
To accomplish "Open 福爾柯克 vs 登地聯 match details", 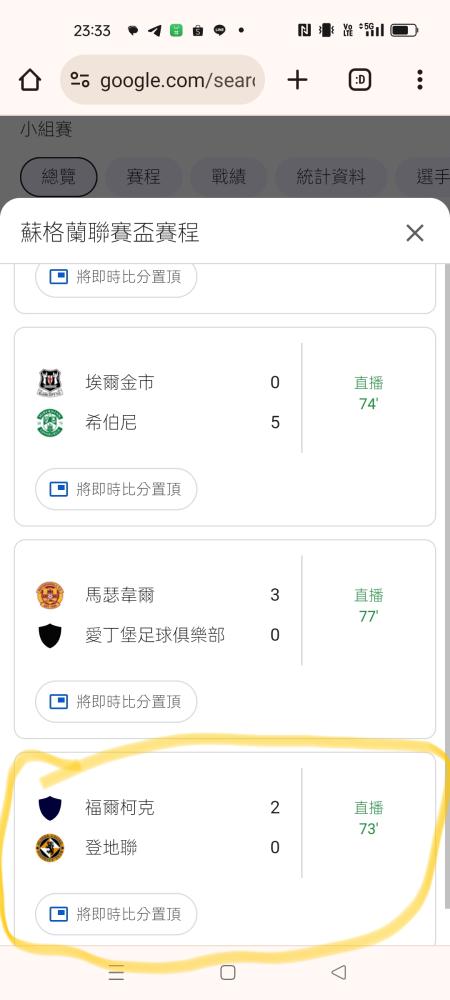I will click(225, 827).
